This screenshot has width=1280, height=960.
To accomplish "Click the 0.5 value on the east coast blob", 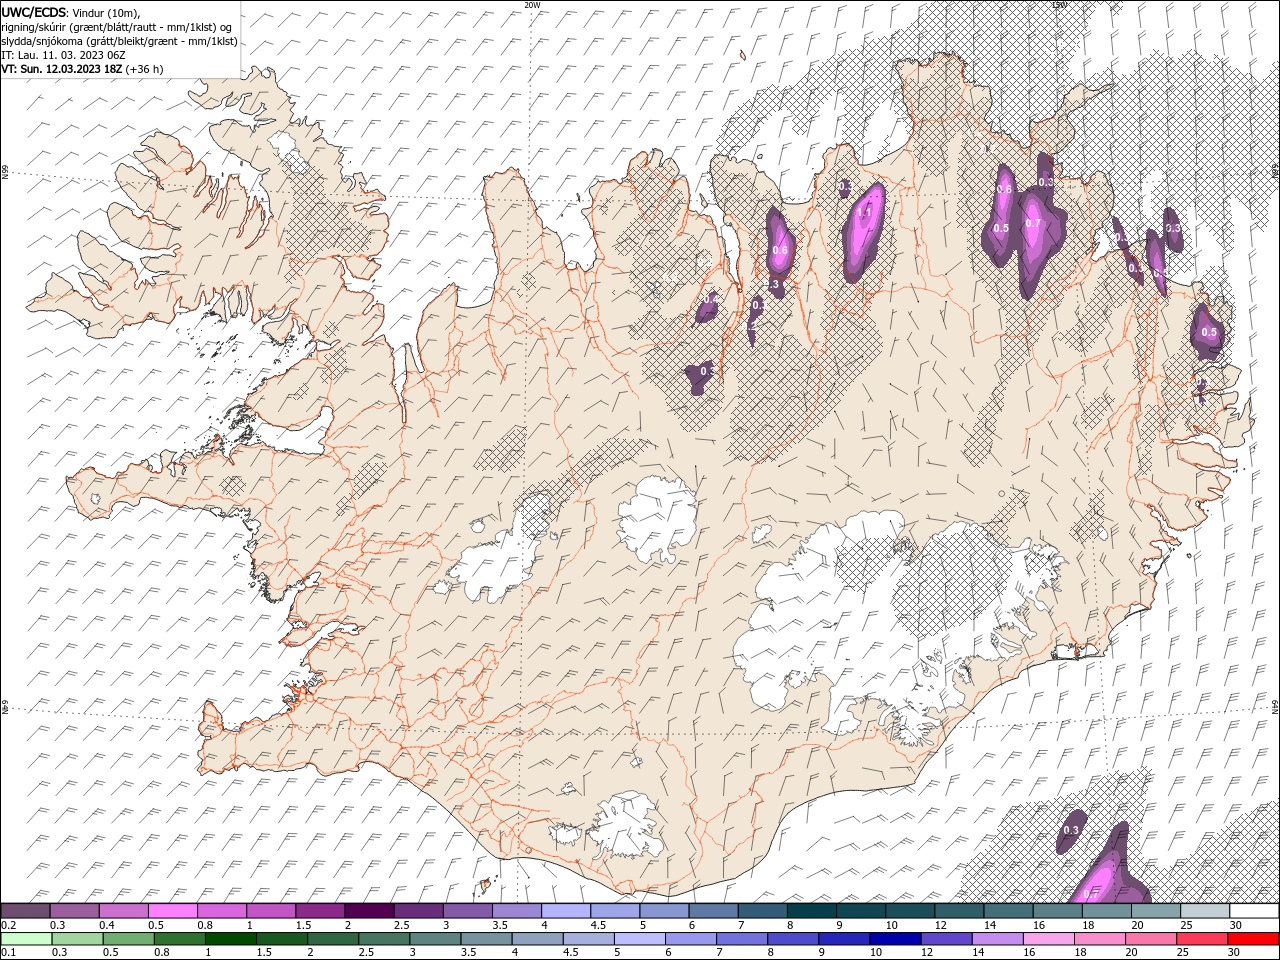I will pos(1208,332).
